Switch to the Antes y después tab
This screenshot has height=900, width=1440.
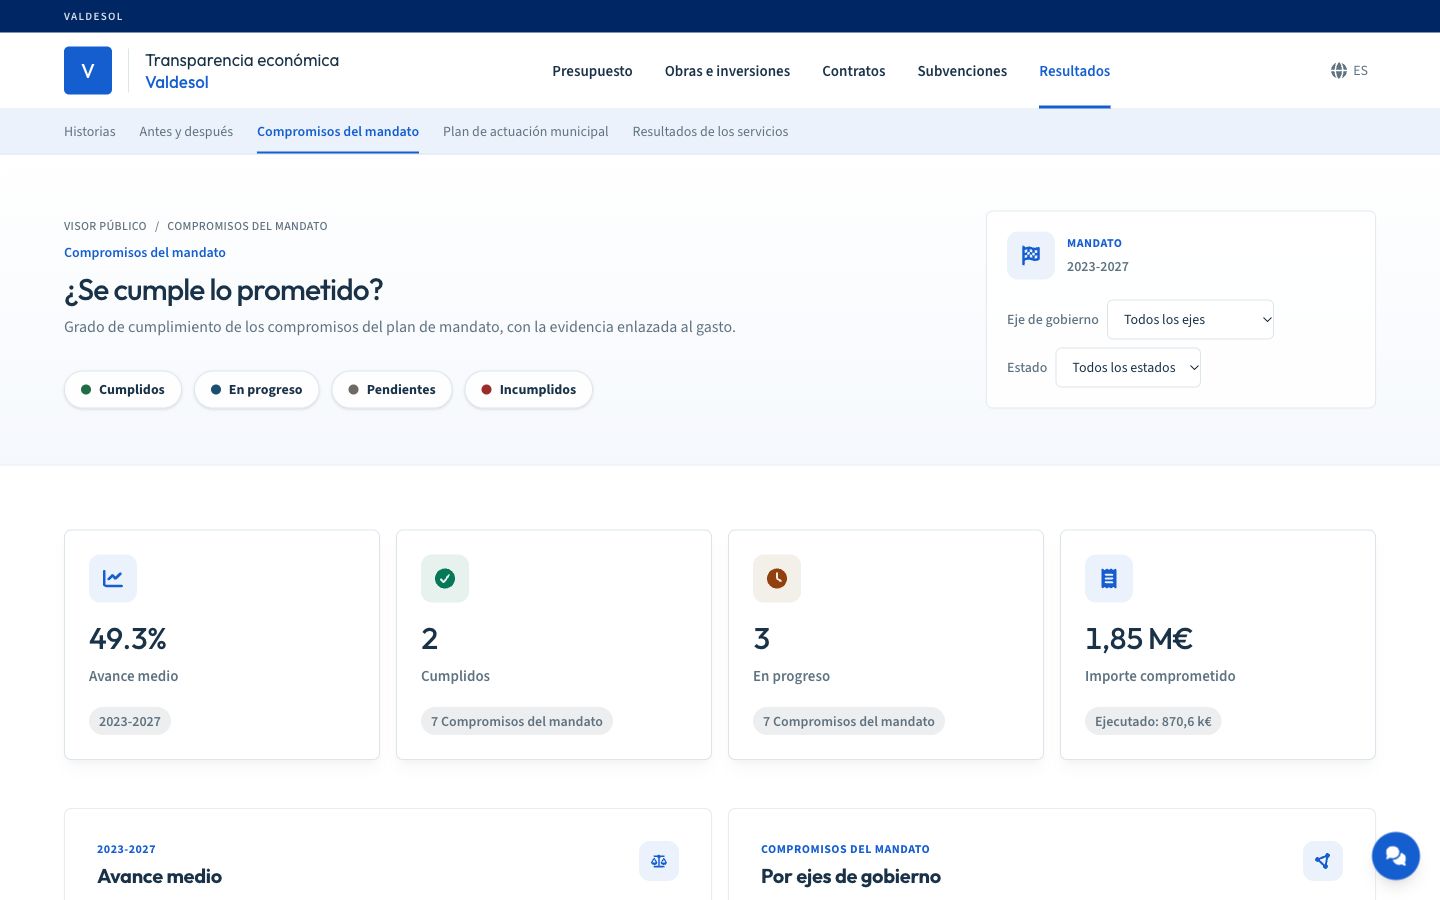point(186,131)
